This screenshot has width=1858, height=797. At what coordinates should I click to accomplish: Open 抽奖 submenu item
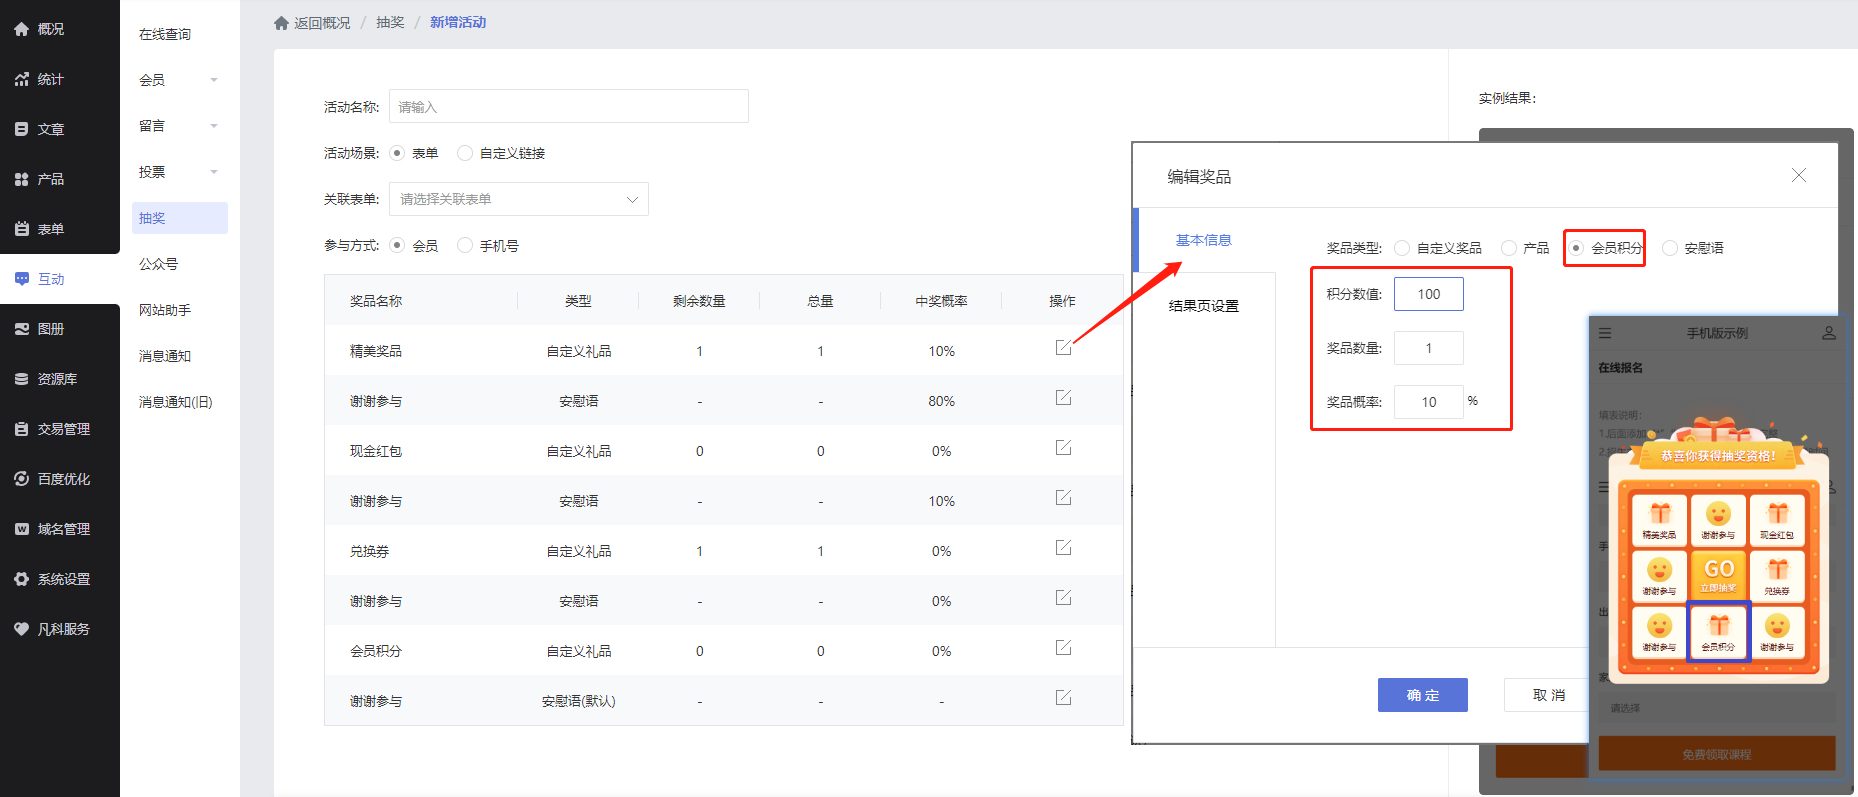pyautogui.click(x=180, y=218)
